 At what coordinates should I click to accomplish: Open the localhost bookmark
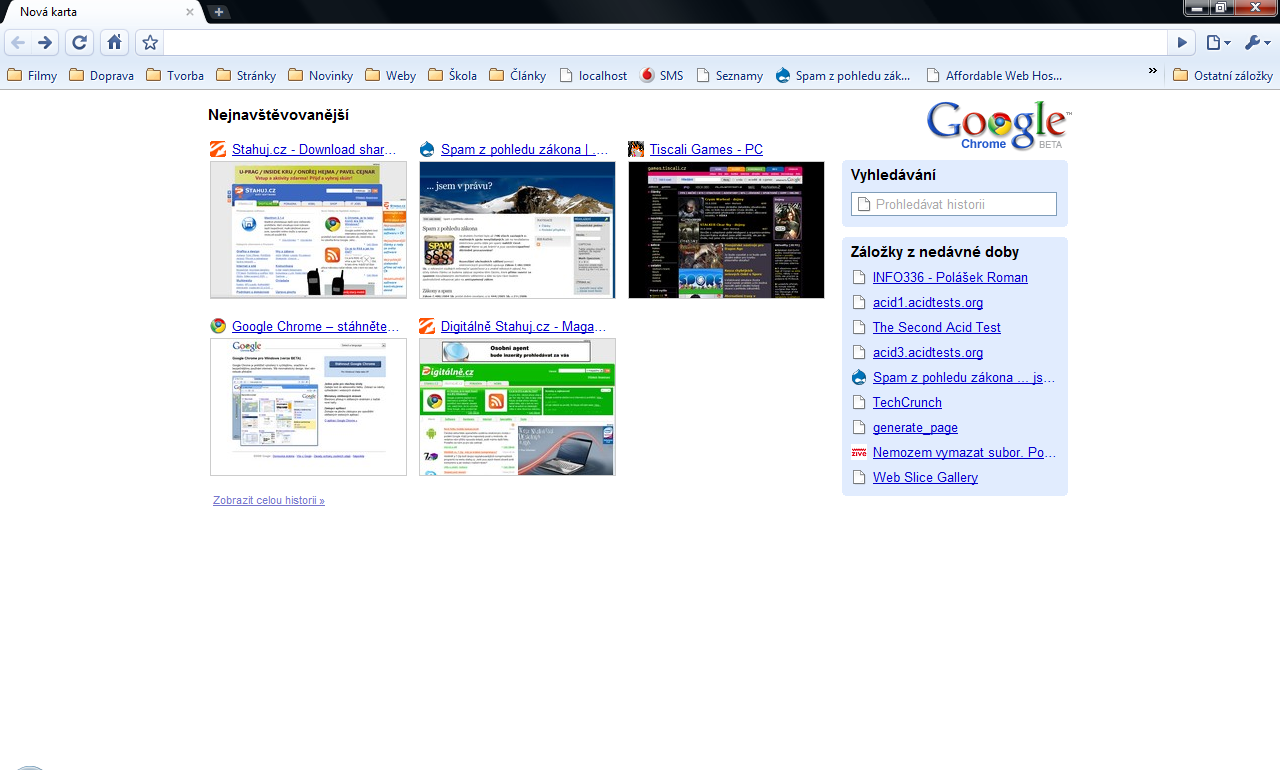click(593, 75)
